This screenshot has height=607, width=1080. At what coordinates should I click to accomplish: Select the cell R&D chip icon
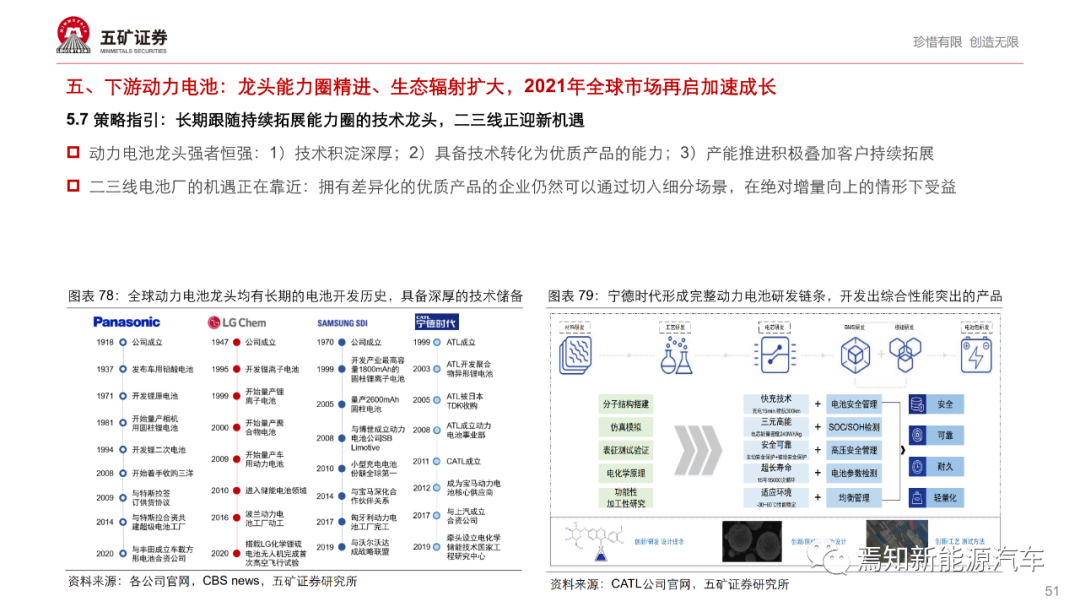(x=775, y=355)
